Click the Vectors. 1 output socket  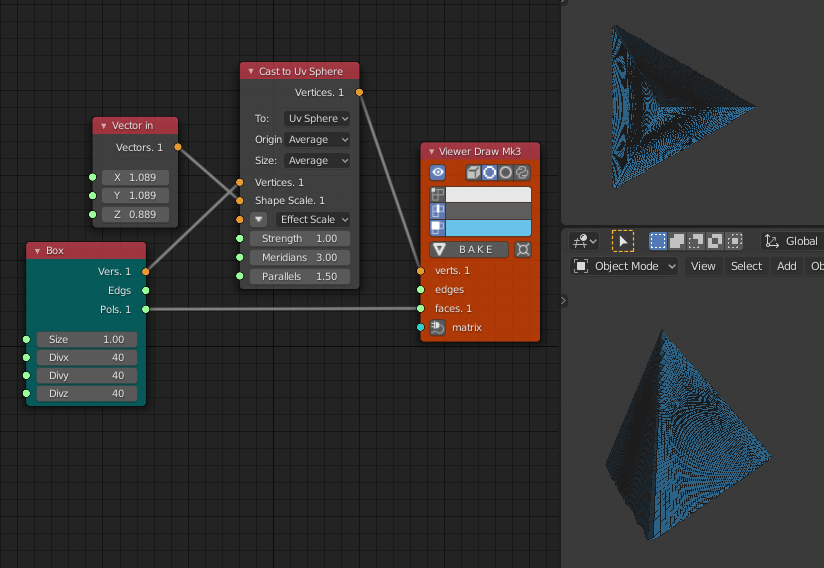click(178, 147)
